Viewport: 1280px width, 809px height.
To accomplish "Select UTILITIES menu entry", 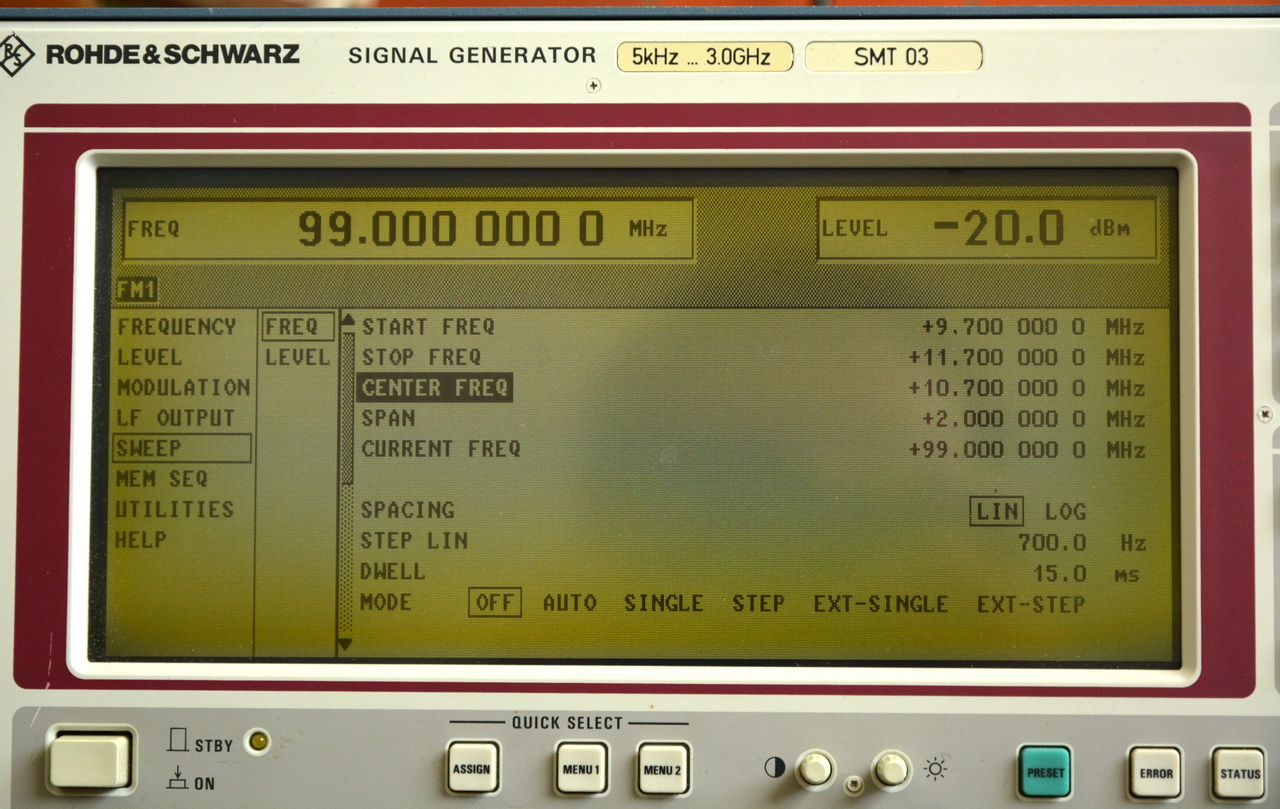I will tap(175, 509).
